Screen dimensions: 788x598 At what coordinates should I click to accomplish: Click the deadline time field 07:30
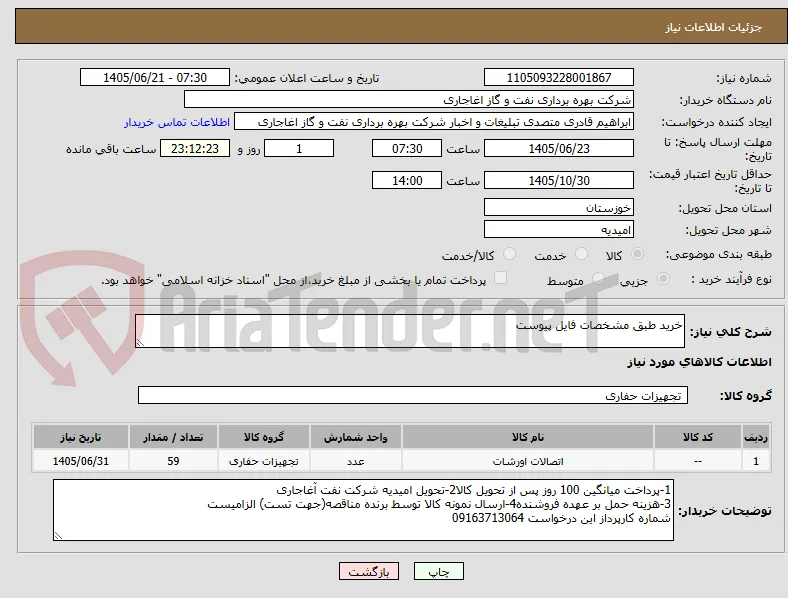pyautogui.click(x=407, y=148)
